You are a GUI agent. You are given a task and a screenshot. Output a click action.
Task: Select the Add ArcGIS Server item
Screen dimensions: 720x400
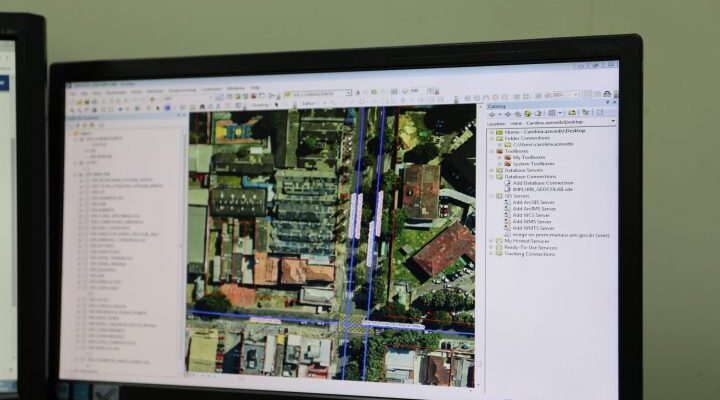point(532,203)
